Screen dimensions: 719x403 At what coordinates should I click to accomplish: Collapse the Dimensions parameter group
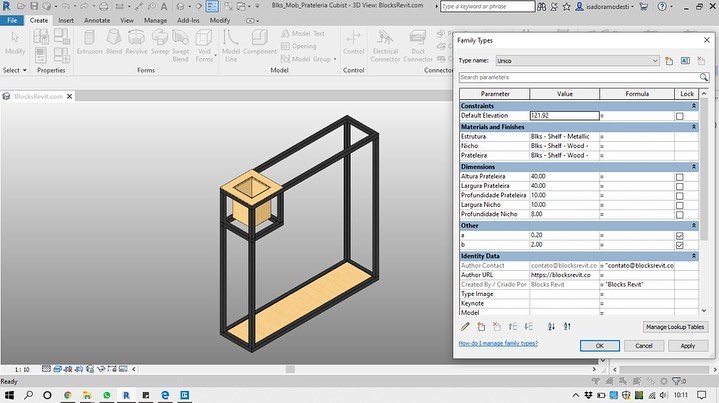pos(694,166)
